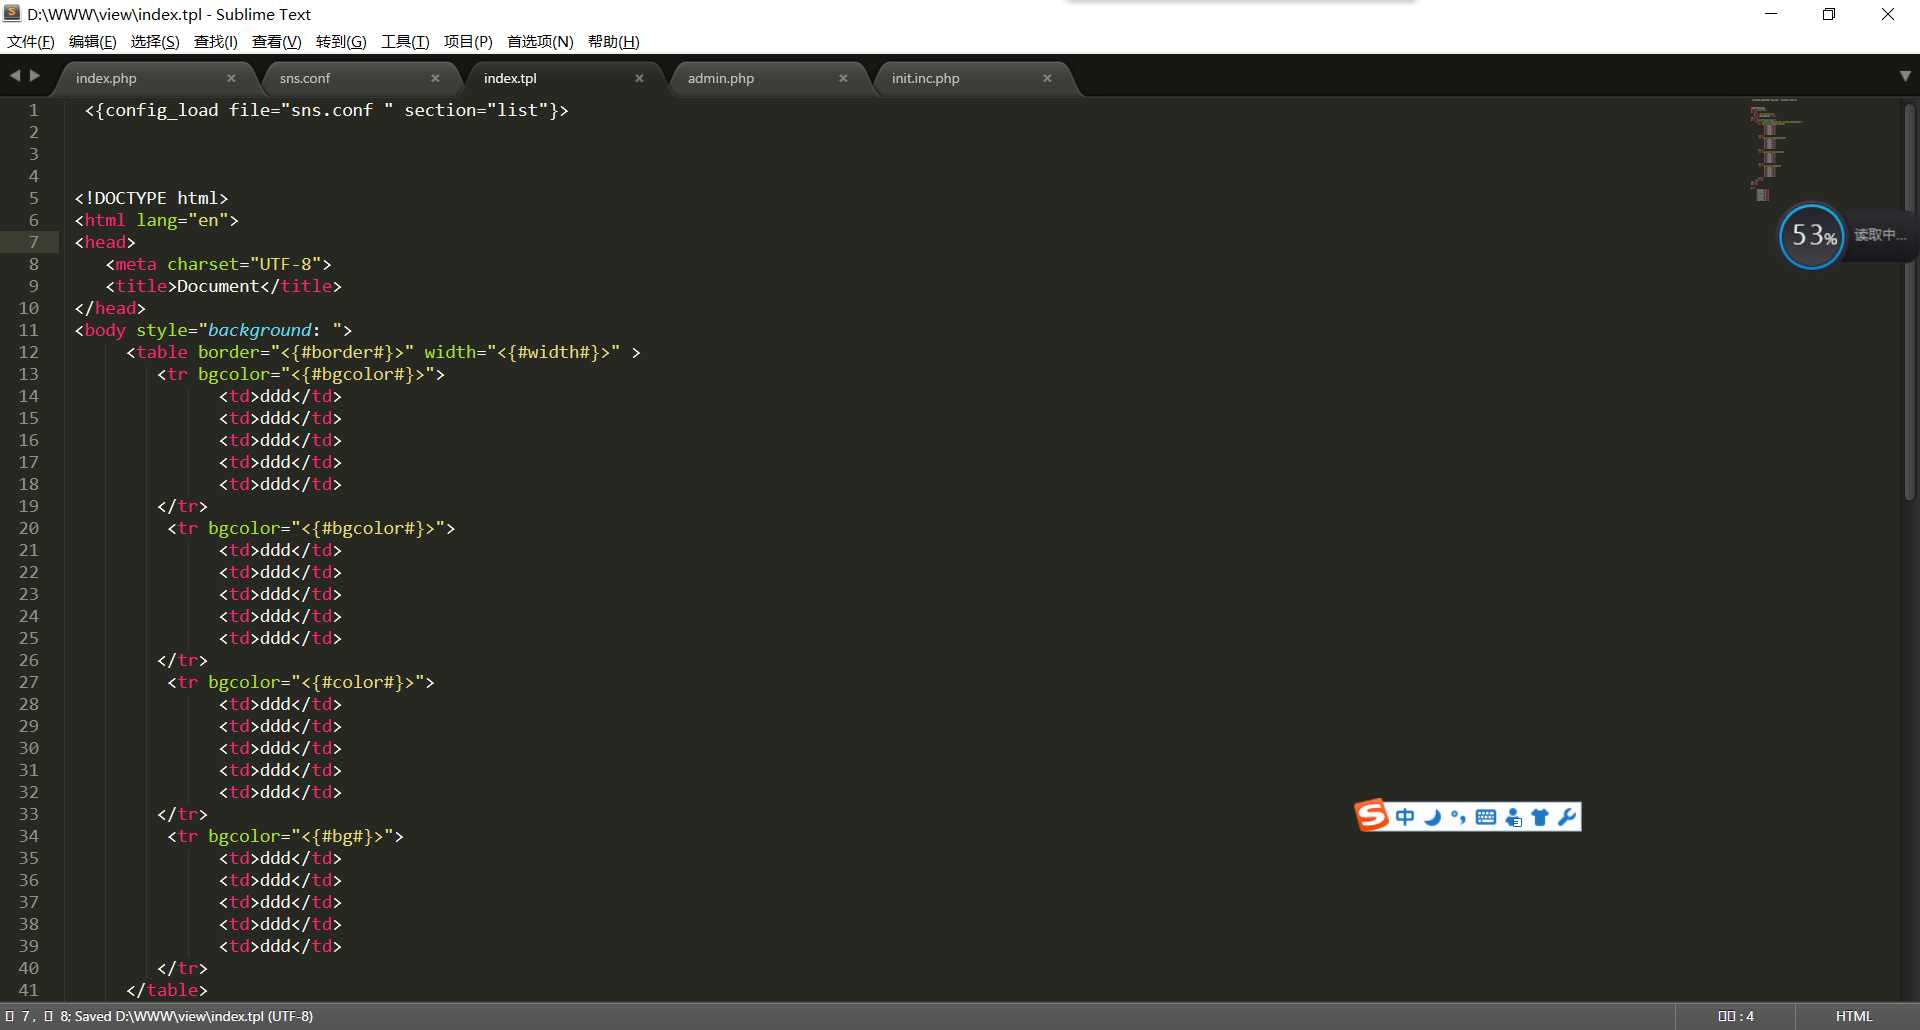
Task: Close the Sublime Text window
Action: tap(1888, 14)
